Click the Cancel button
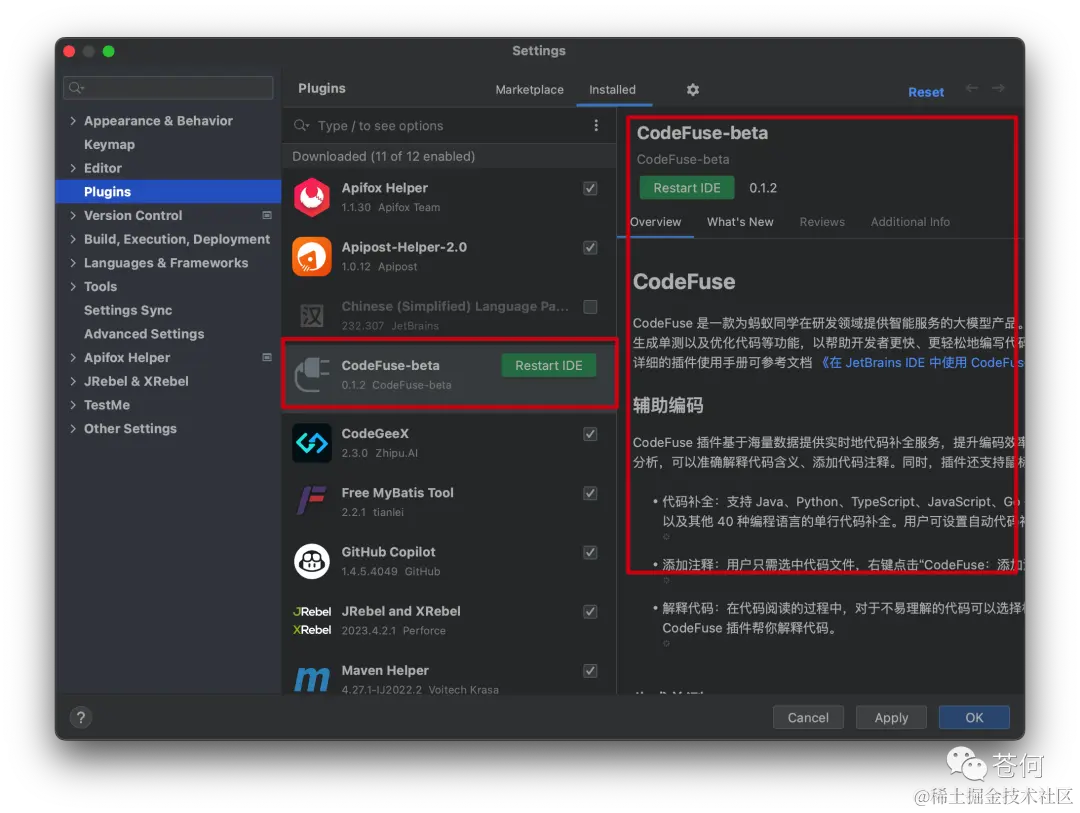Screen dimensions: 1080x813 [808, 717]
